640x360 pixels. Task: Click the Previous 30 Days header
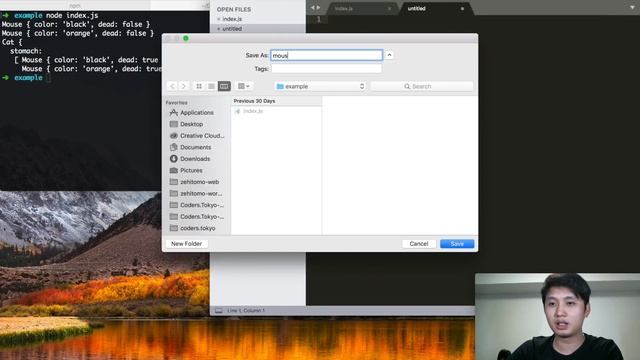coord(254,101)
